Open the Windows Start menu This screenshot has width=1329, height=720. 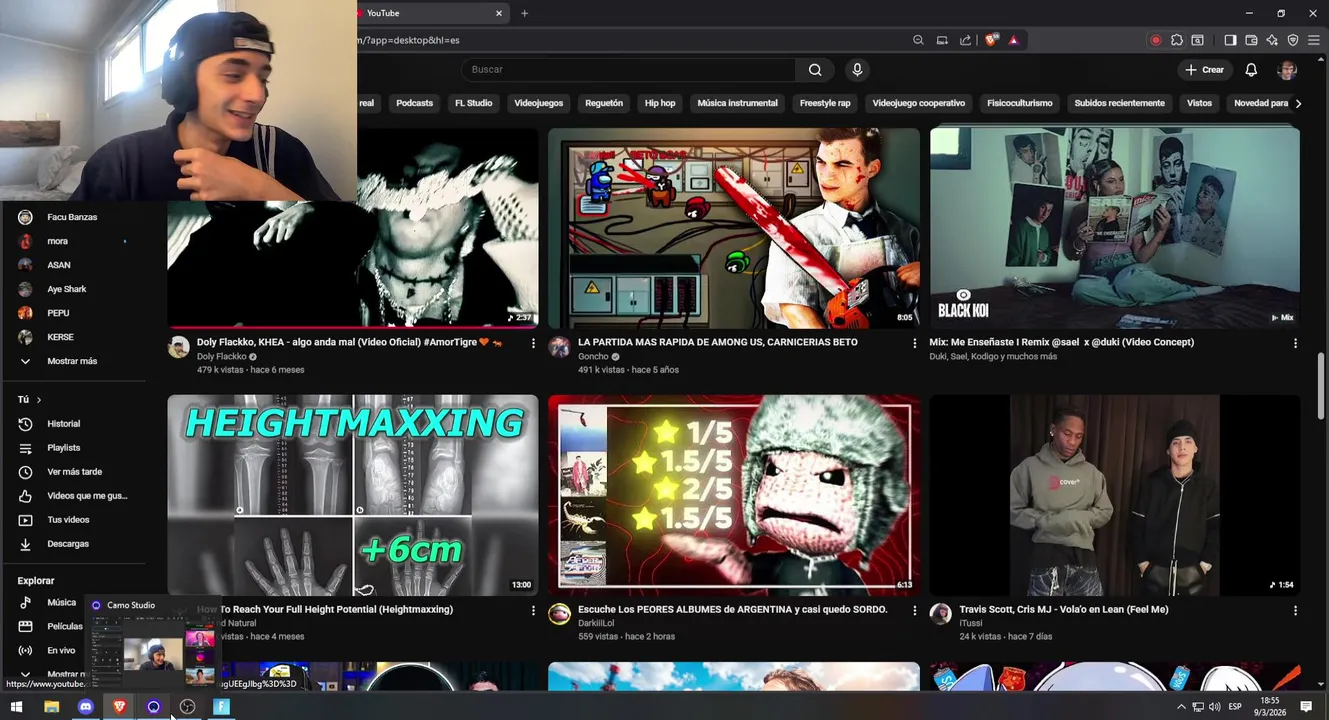tap(16, 707)
